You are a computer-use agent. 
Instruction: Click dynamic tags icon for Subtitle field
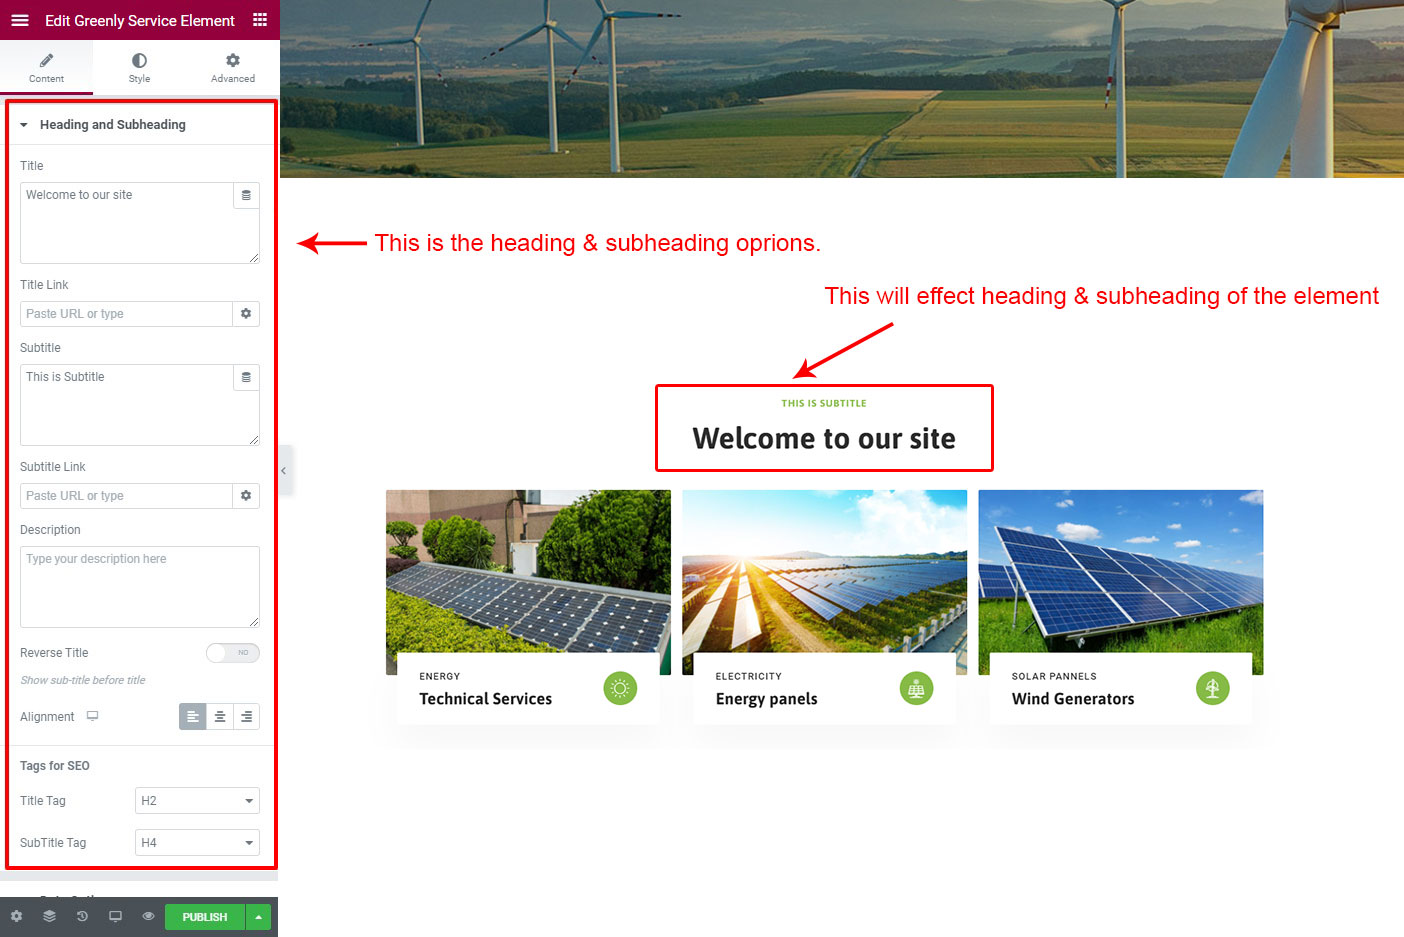[246, 378]
